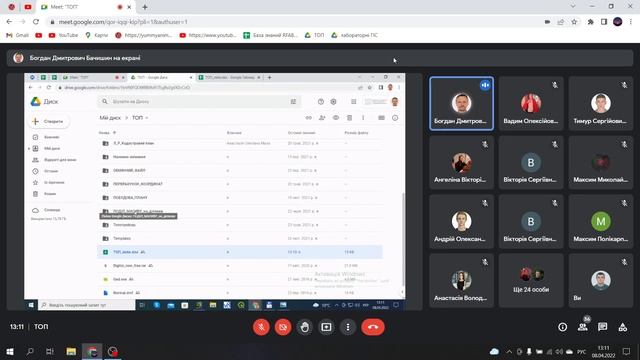Click the Chrome taskbar icon

93,351
